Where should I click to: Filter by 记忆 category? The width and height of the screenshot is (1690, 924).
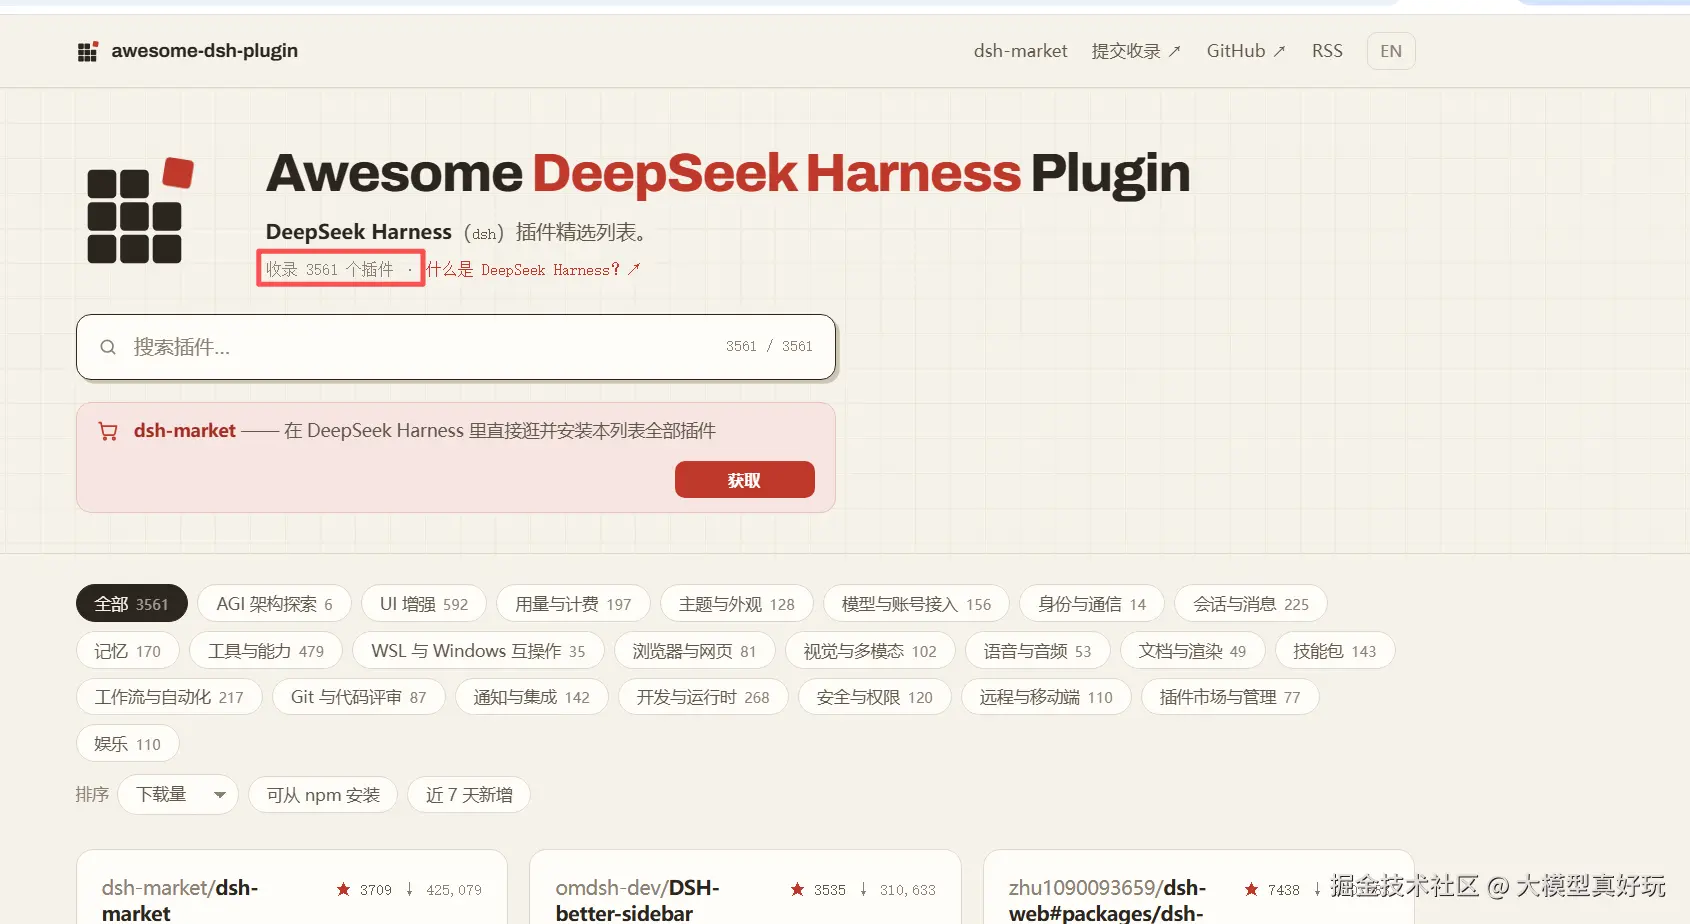128,650
